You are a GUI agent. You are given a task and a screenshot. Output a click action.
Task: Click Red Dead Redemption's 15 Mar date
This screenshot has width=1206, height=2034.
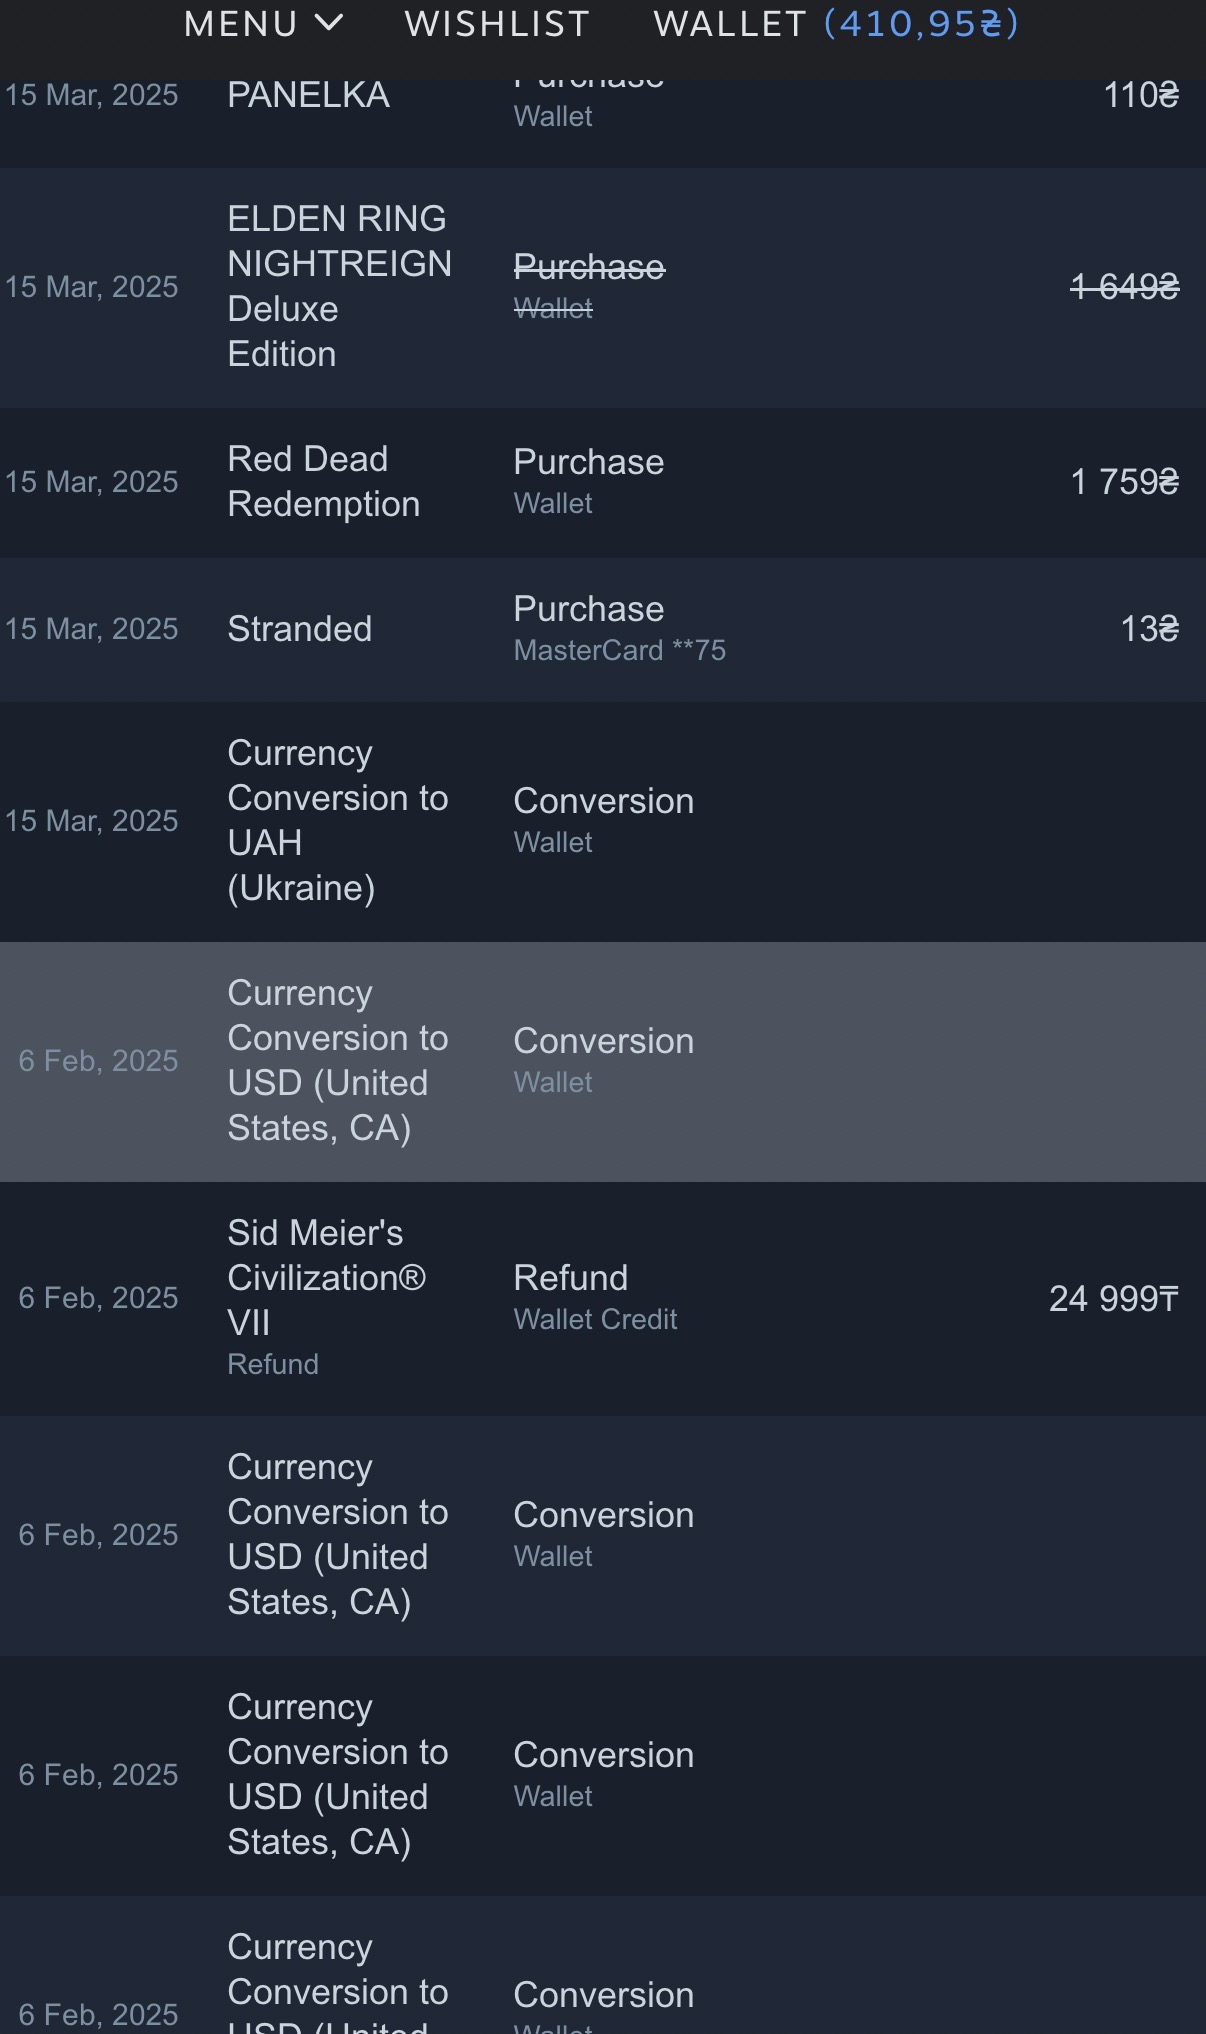91,482
